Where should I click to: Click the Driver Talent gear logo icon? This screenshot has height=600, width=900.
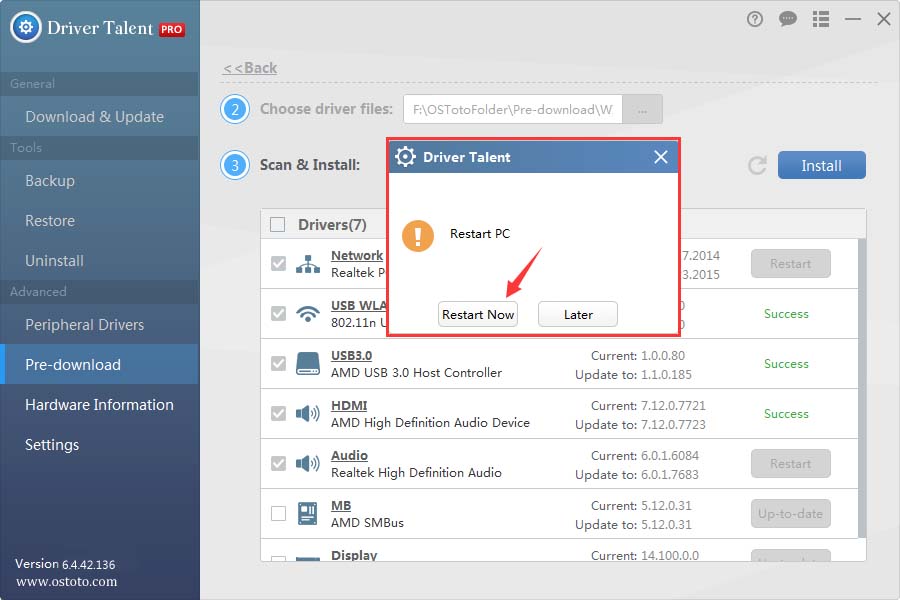point(26,27)
